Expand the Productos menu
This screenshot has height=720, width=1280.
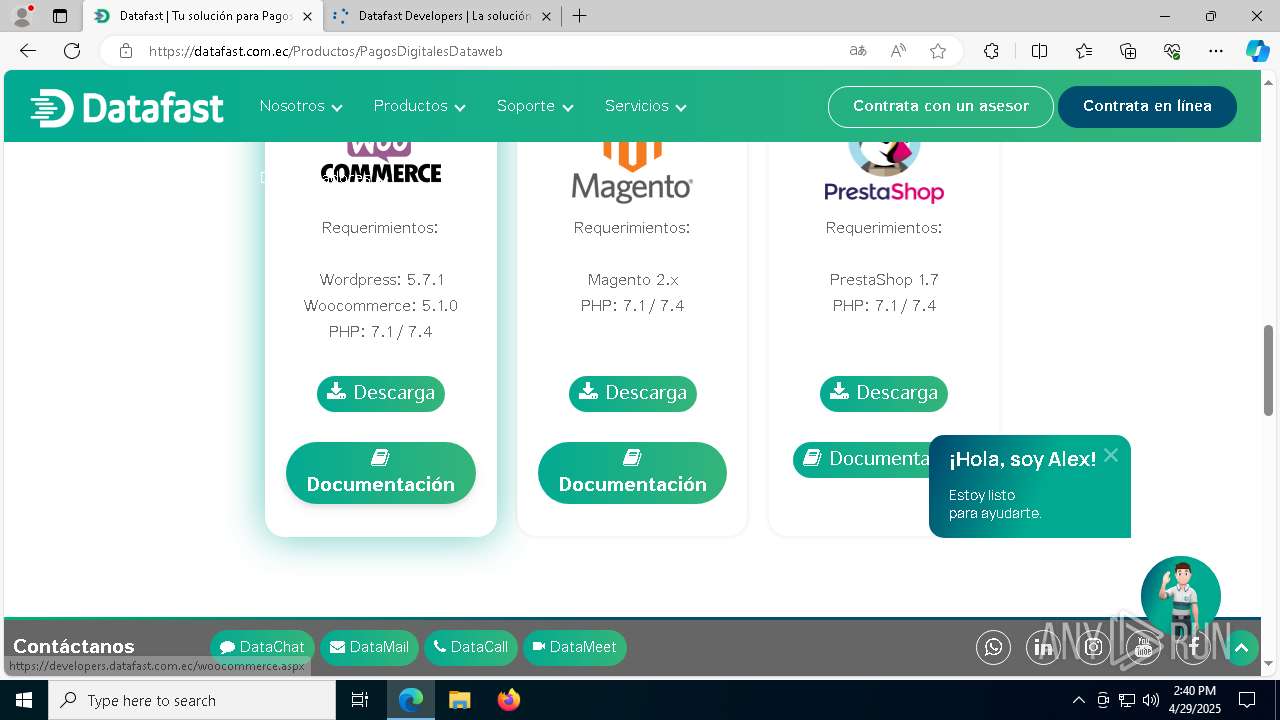point(419,106)
